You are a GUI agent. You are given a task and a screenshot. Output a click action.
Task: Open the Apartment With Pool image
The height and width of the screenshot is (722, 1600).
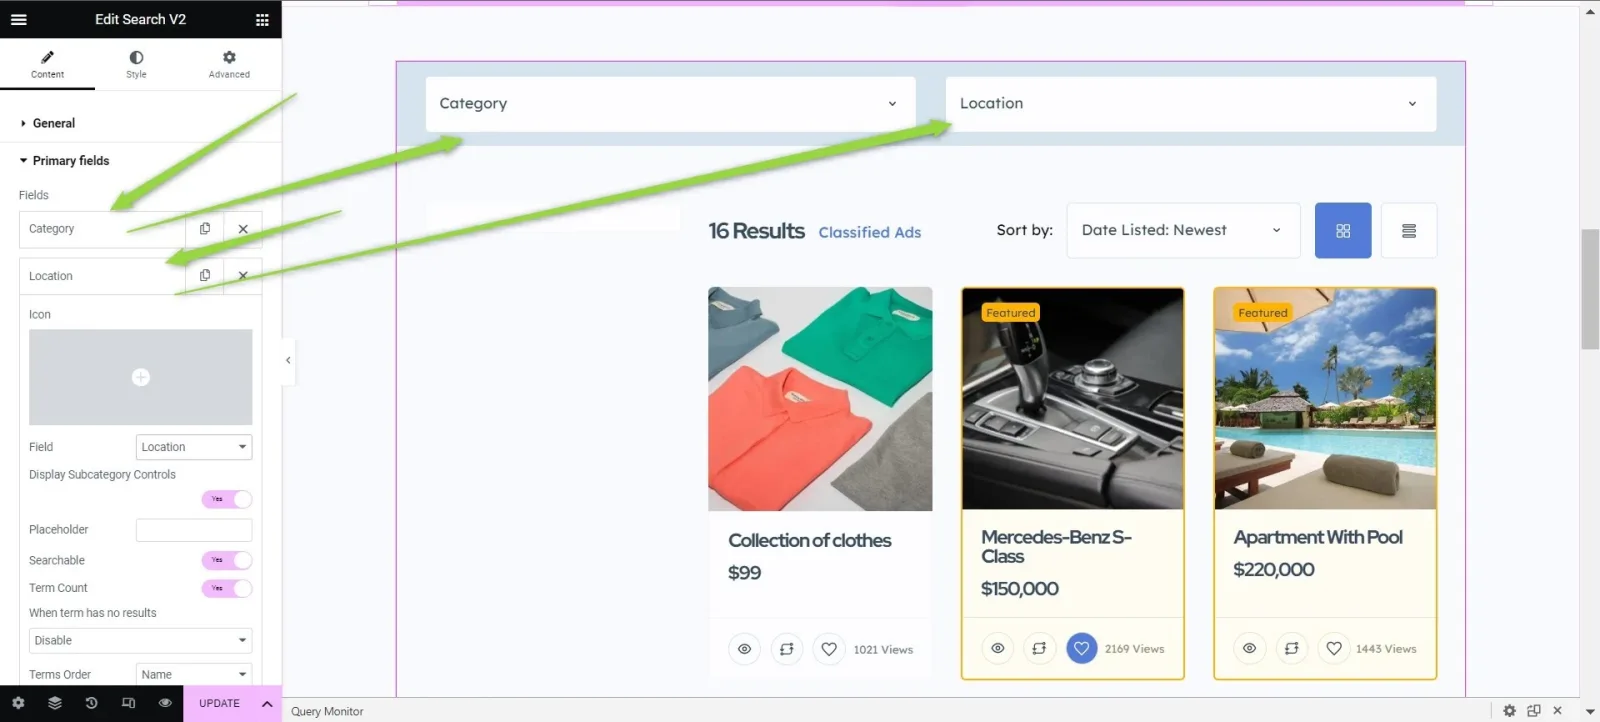click(x=1325, y=399)
